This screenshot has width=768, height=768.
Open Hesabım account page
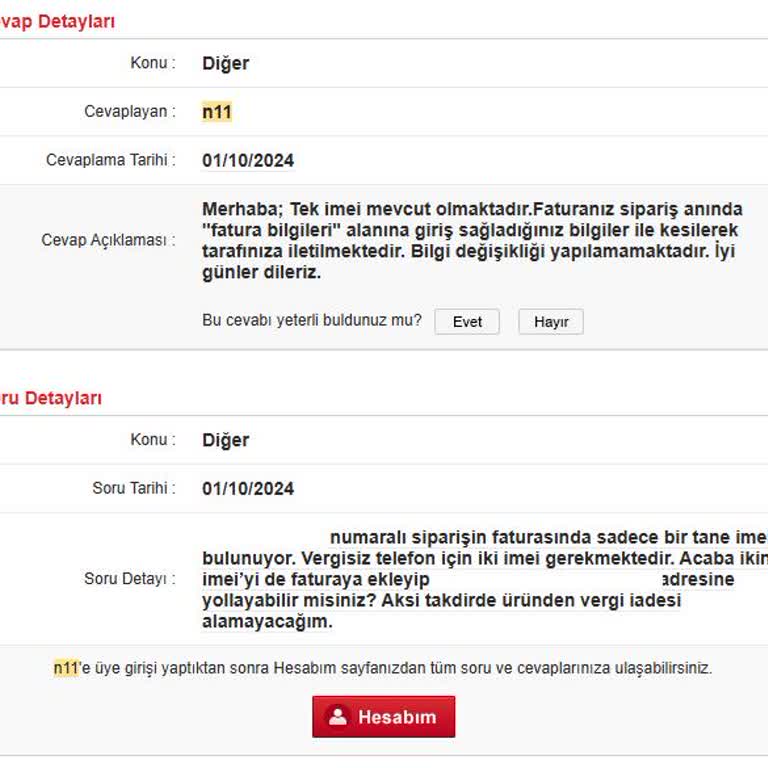click(x=384, y=717)
